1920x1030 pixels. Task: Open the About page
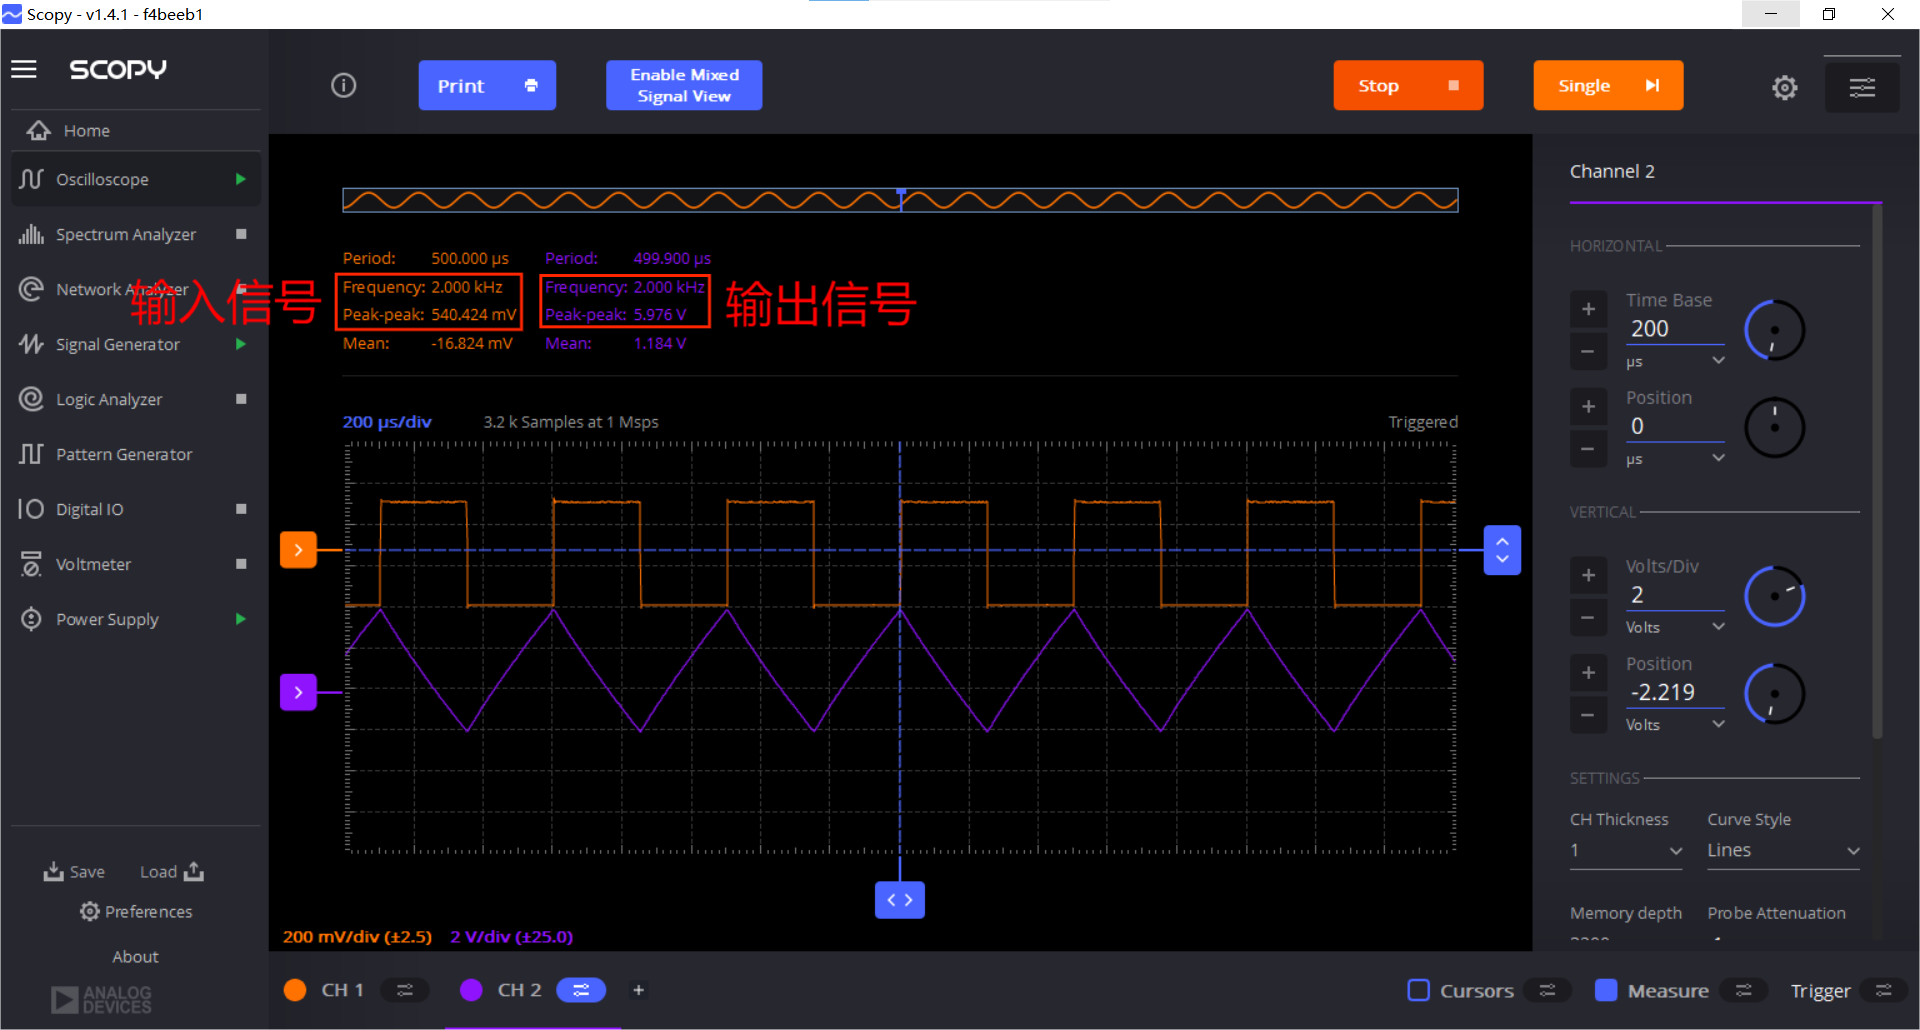[135, 957]
